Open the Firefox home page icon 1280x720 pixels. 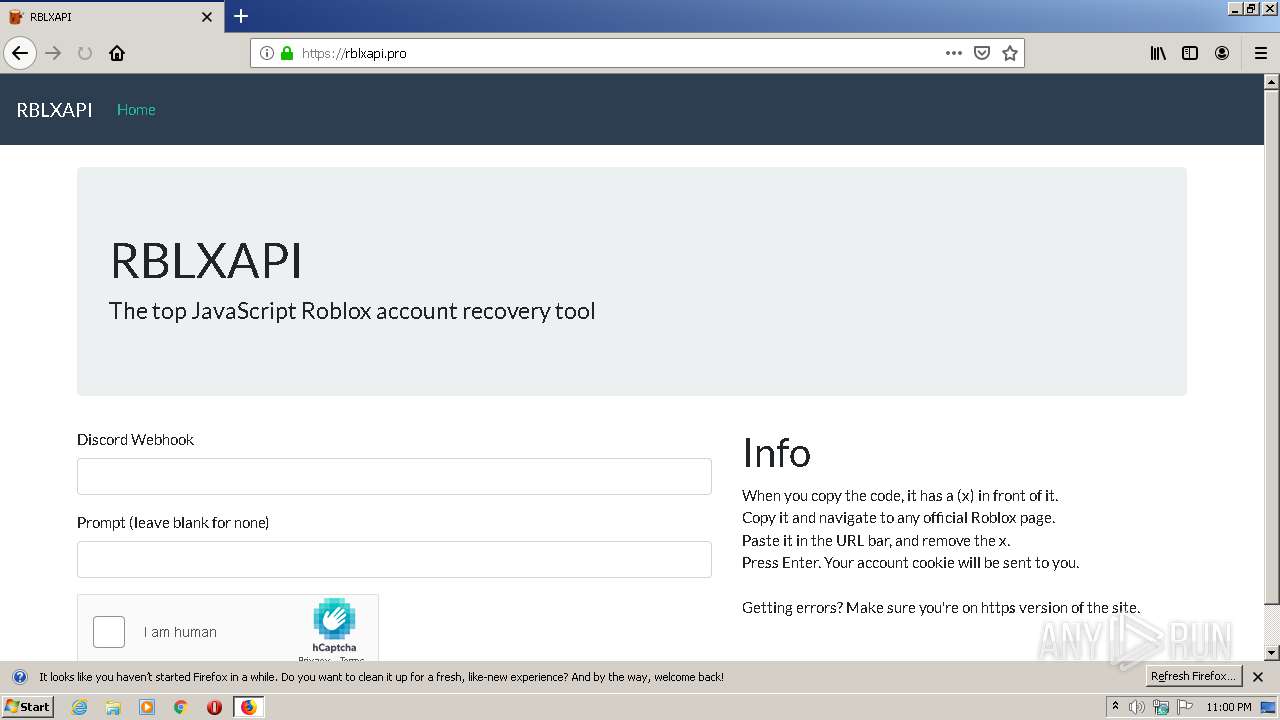coord(117,53)
